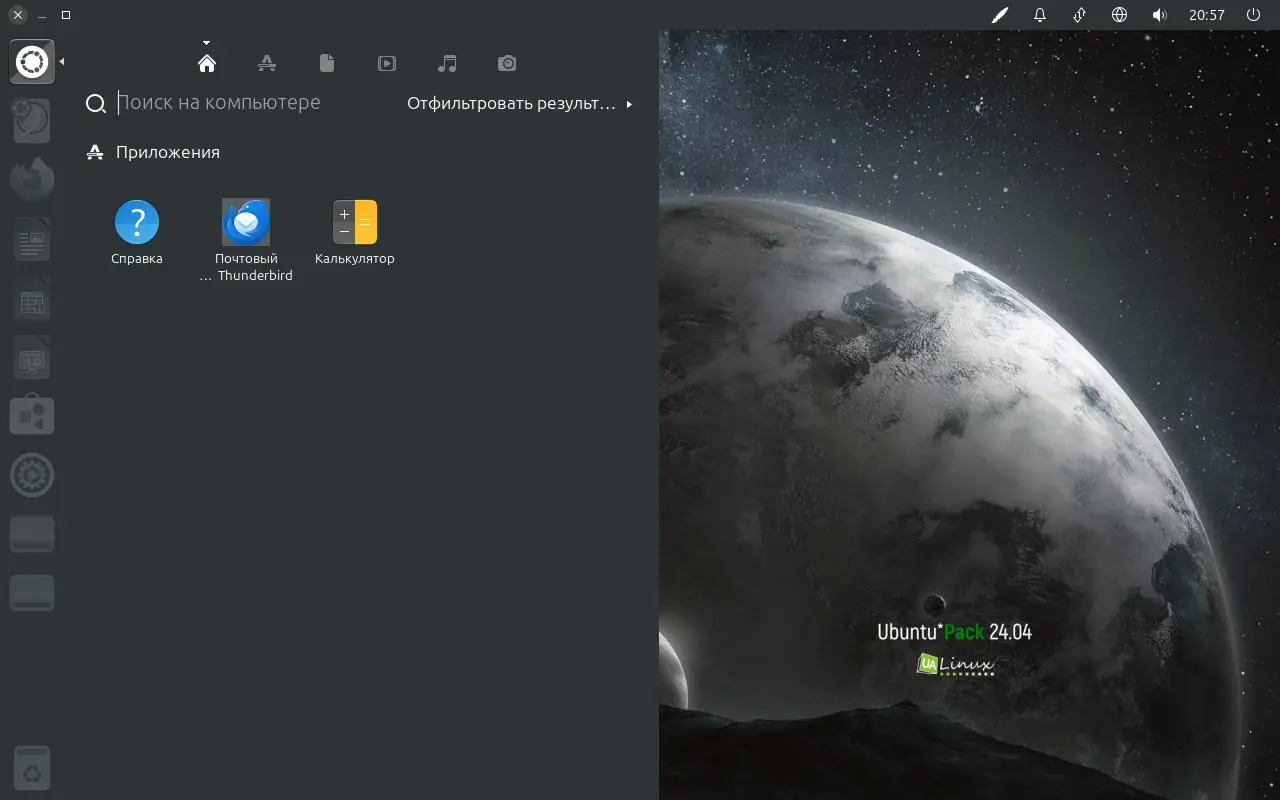1280x800 pixels.
Task: Open the globe language indicator
Action: click(1120, 15)
